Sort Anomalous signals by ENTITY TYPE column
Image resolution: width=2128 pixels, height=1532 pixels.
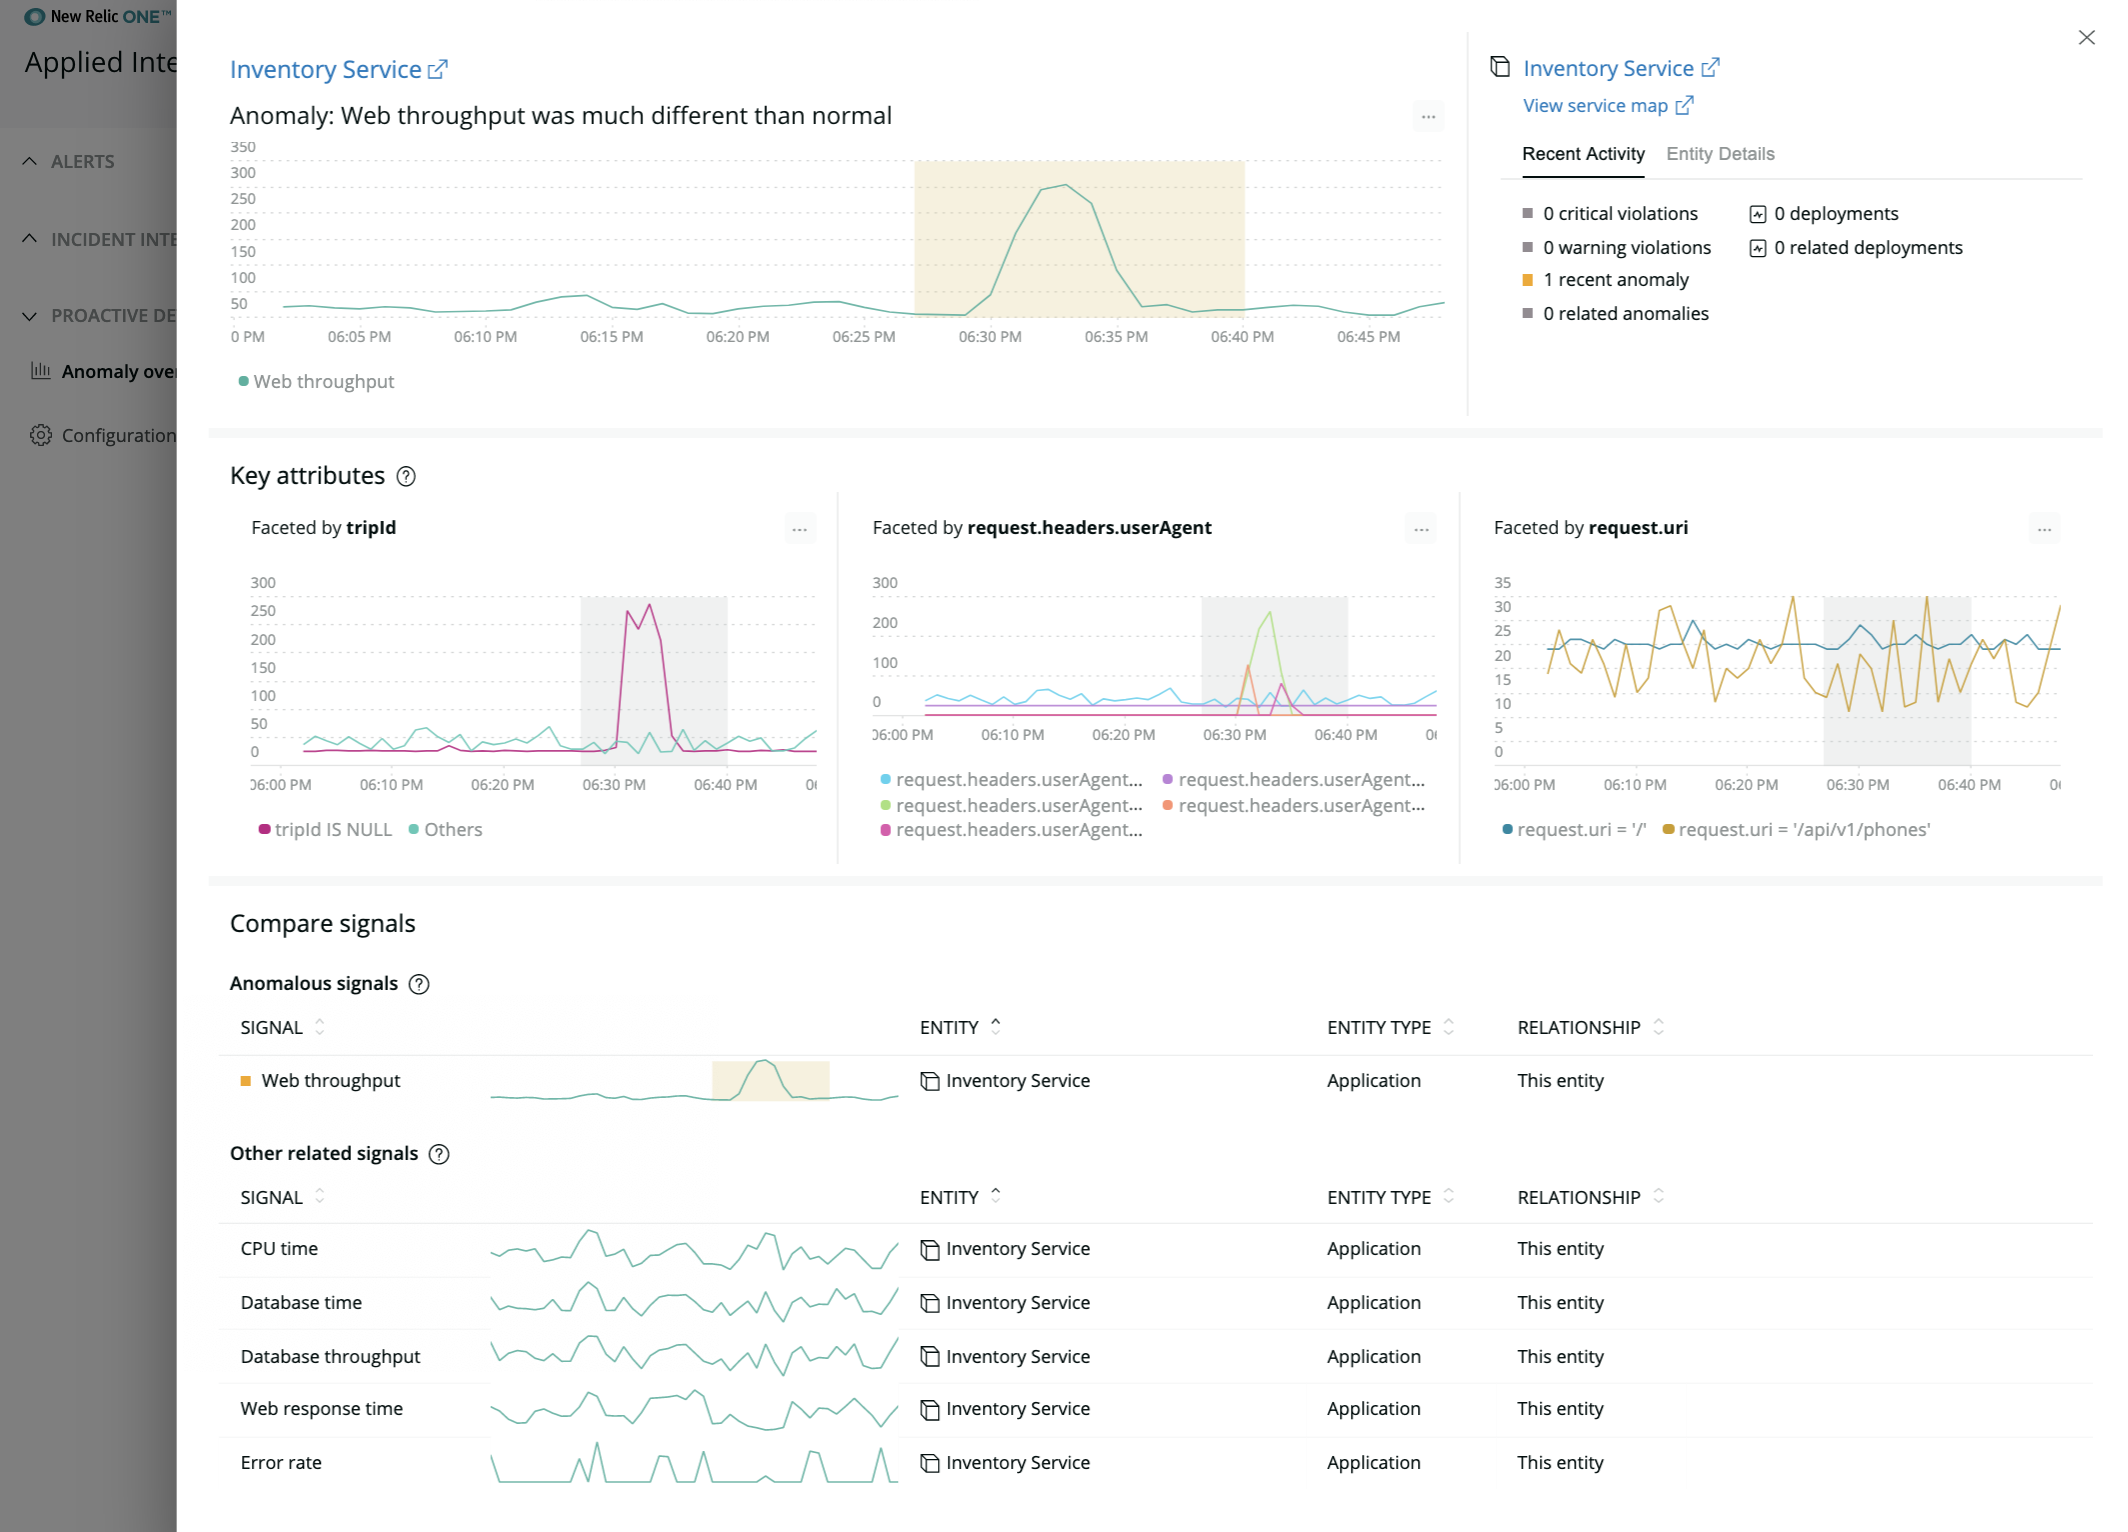(x=1390, y=1027)
